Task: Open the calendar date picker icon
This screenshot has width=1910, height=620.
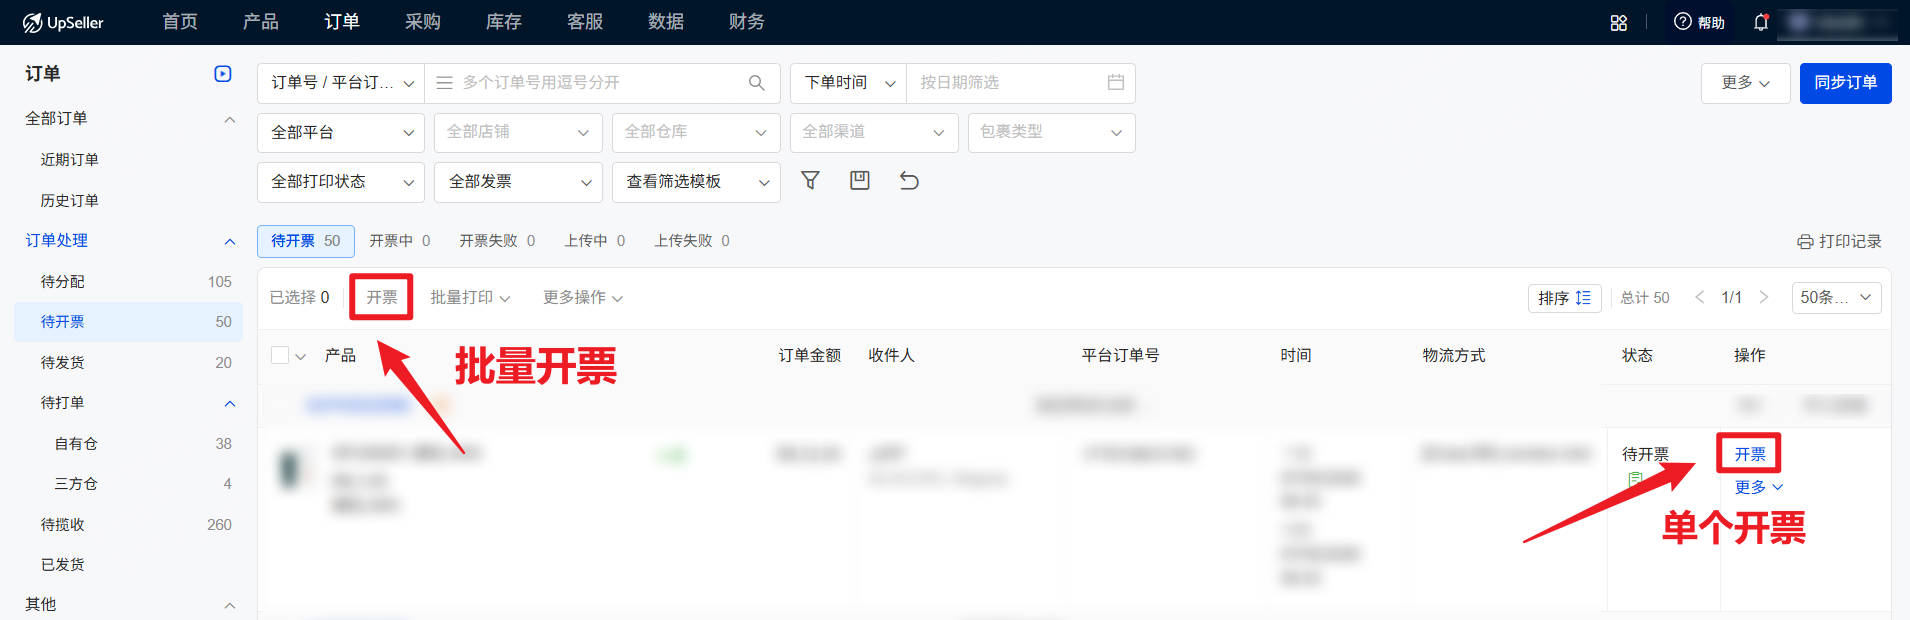Action: point(1116,82)
